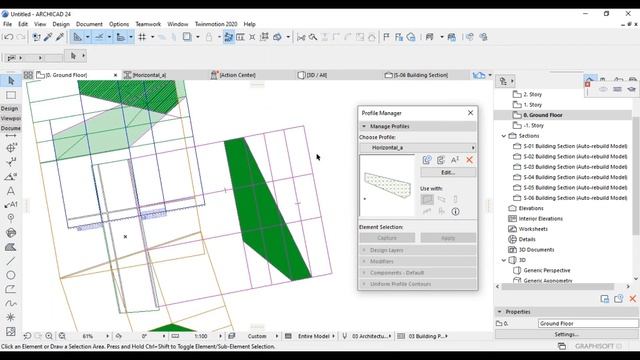Click the Capture button
The image size is (640, 360).
click(x=387, y=238)
